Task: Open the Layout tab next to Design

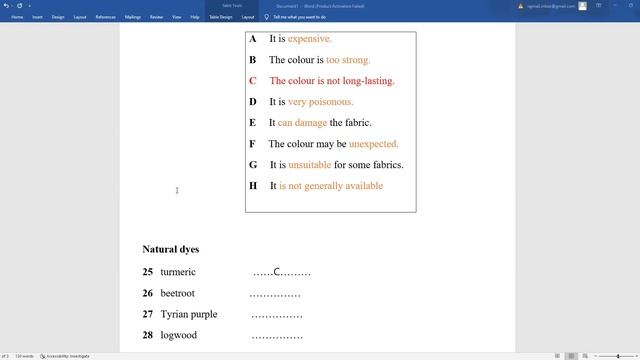Action: (80, 17)
